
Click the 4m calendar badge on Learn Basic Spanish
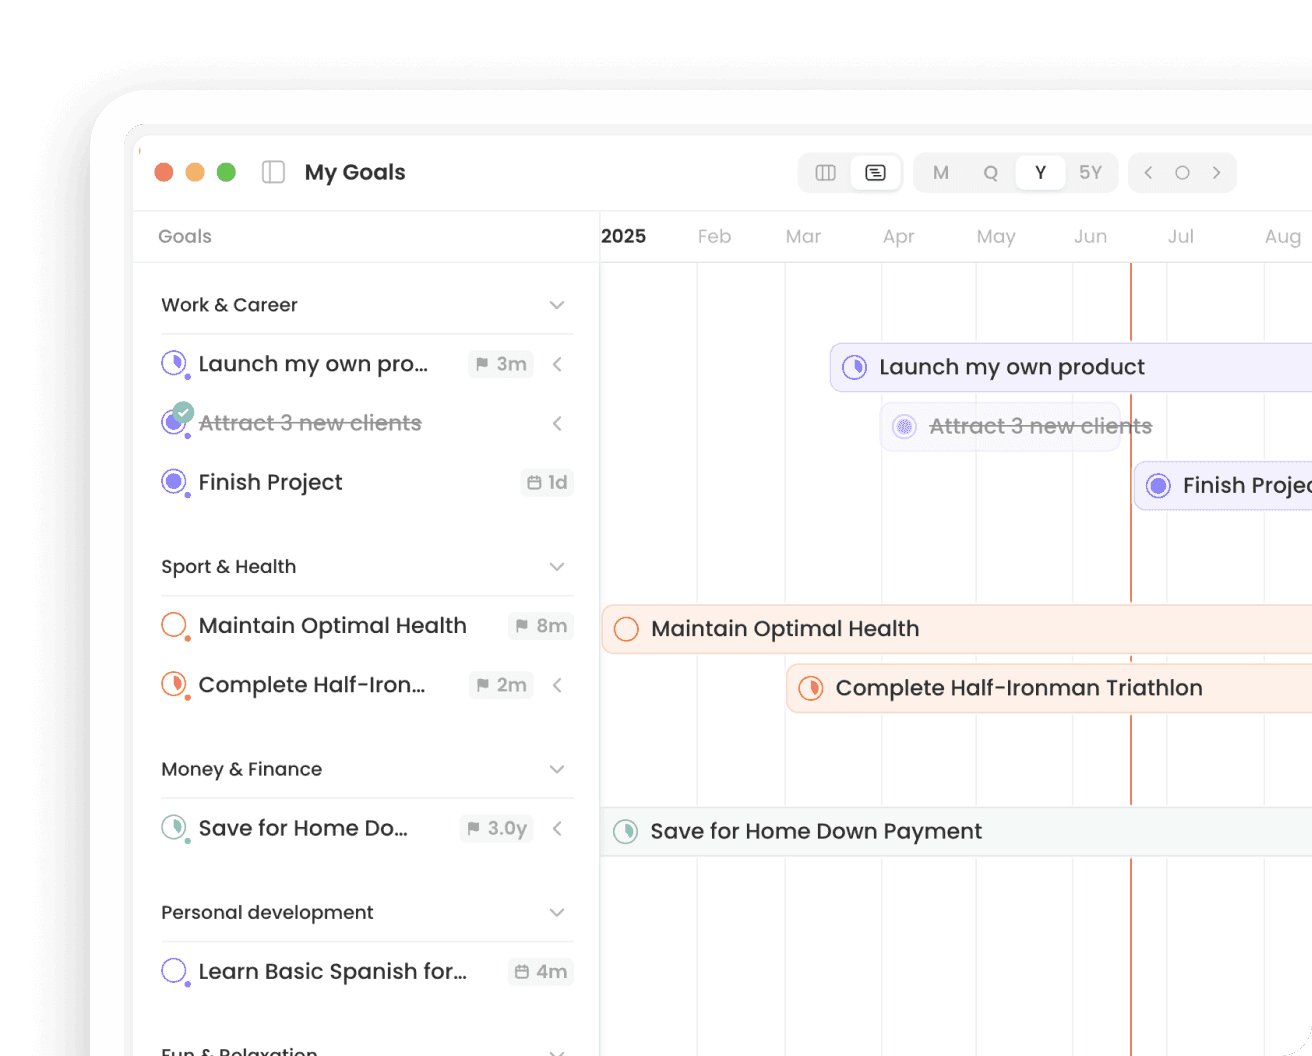click(x=541, y=971)
